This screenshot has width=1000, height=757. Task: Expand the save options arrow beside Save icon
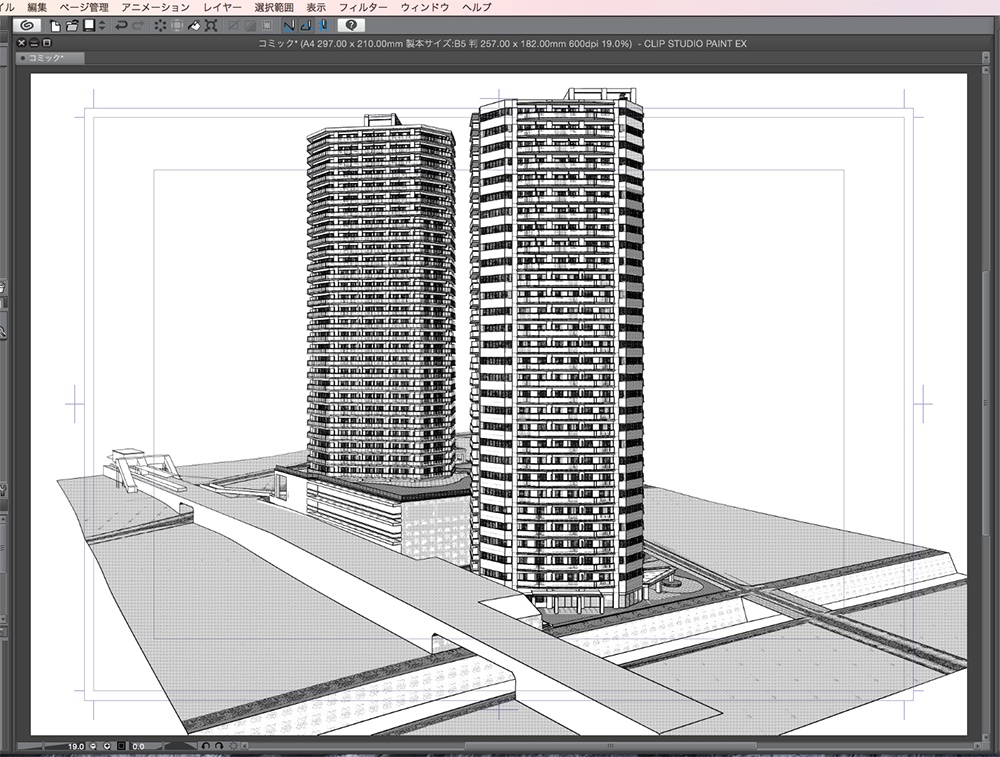[x=100, y=24]
